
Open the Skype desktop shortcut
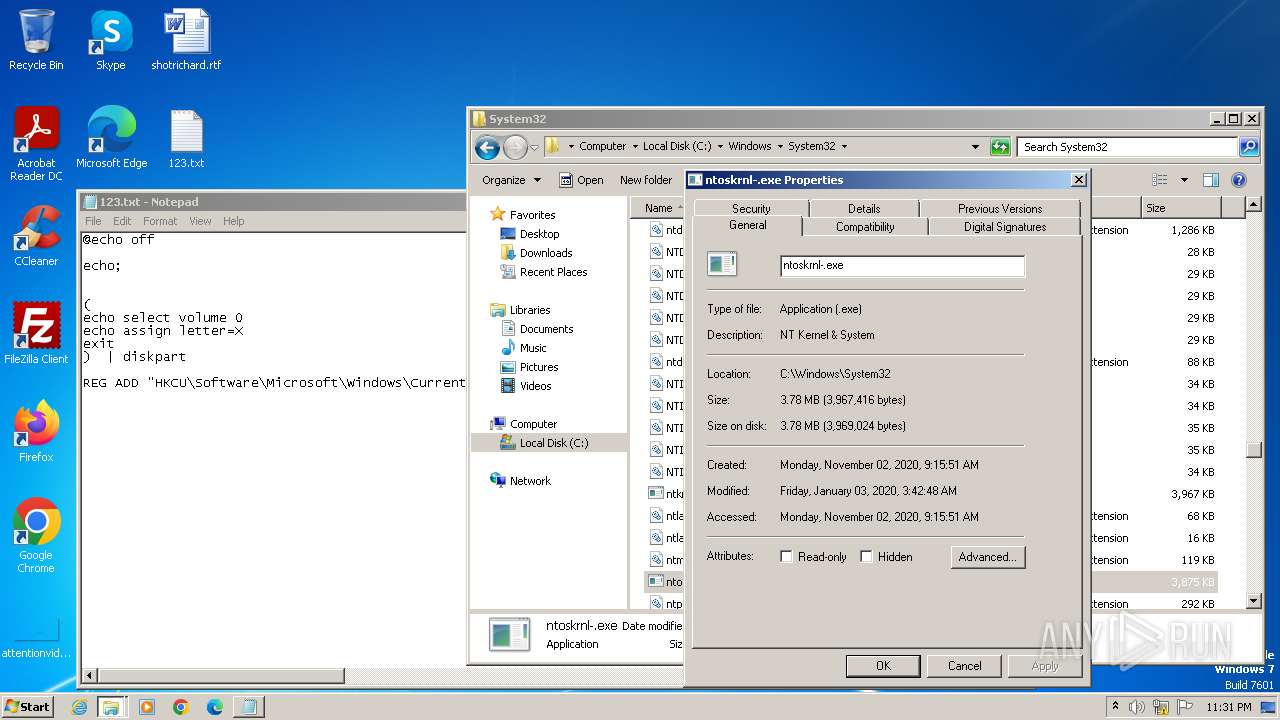tap(111, 40)
